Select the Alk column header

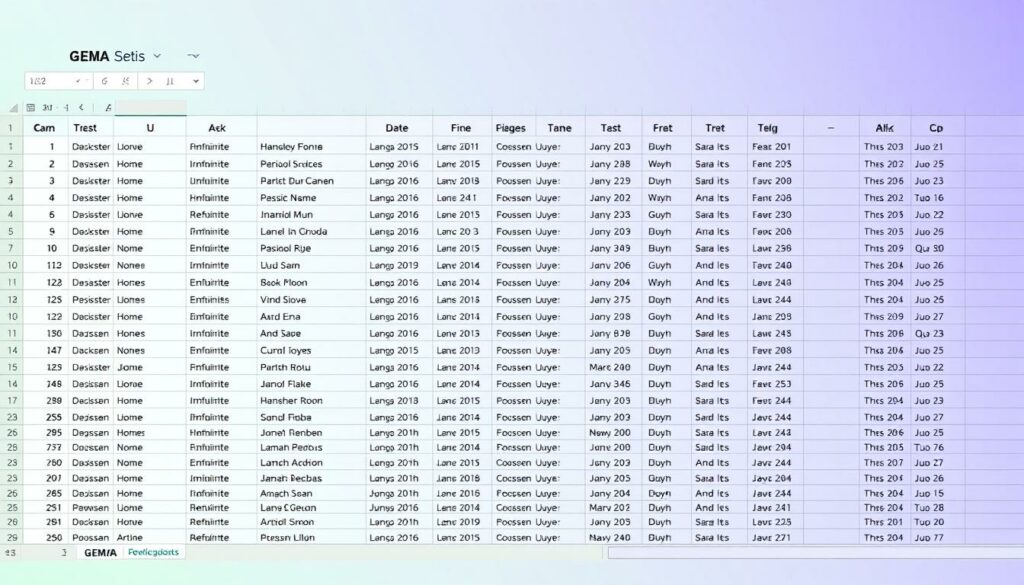885,128
